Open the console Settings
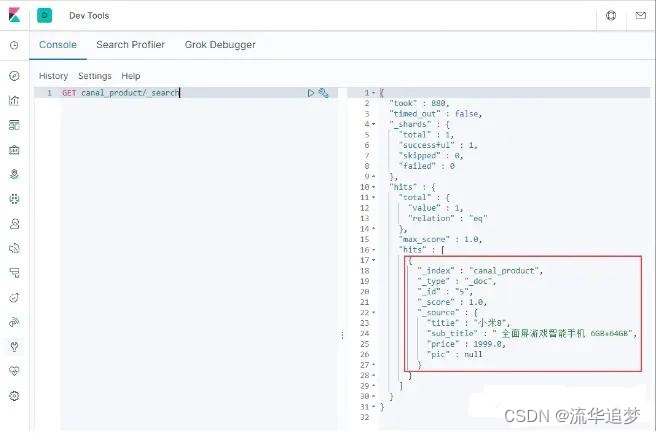The width and height of the screenshot is (656, 434). 95,76
